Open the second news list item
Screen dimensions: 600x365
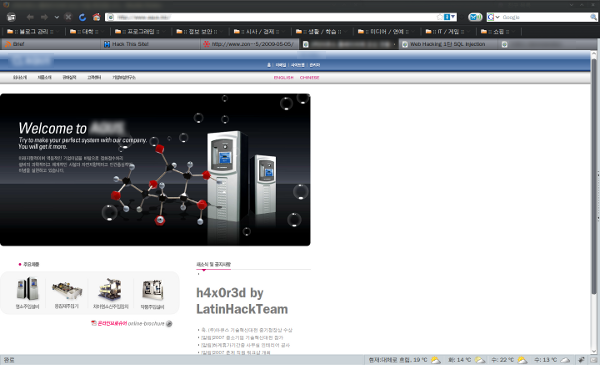[x=240, y=337]
